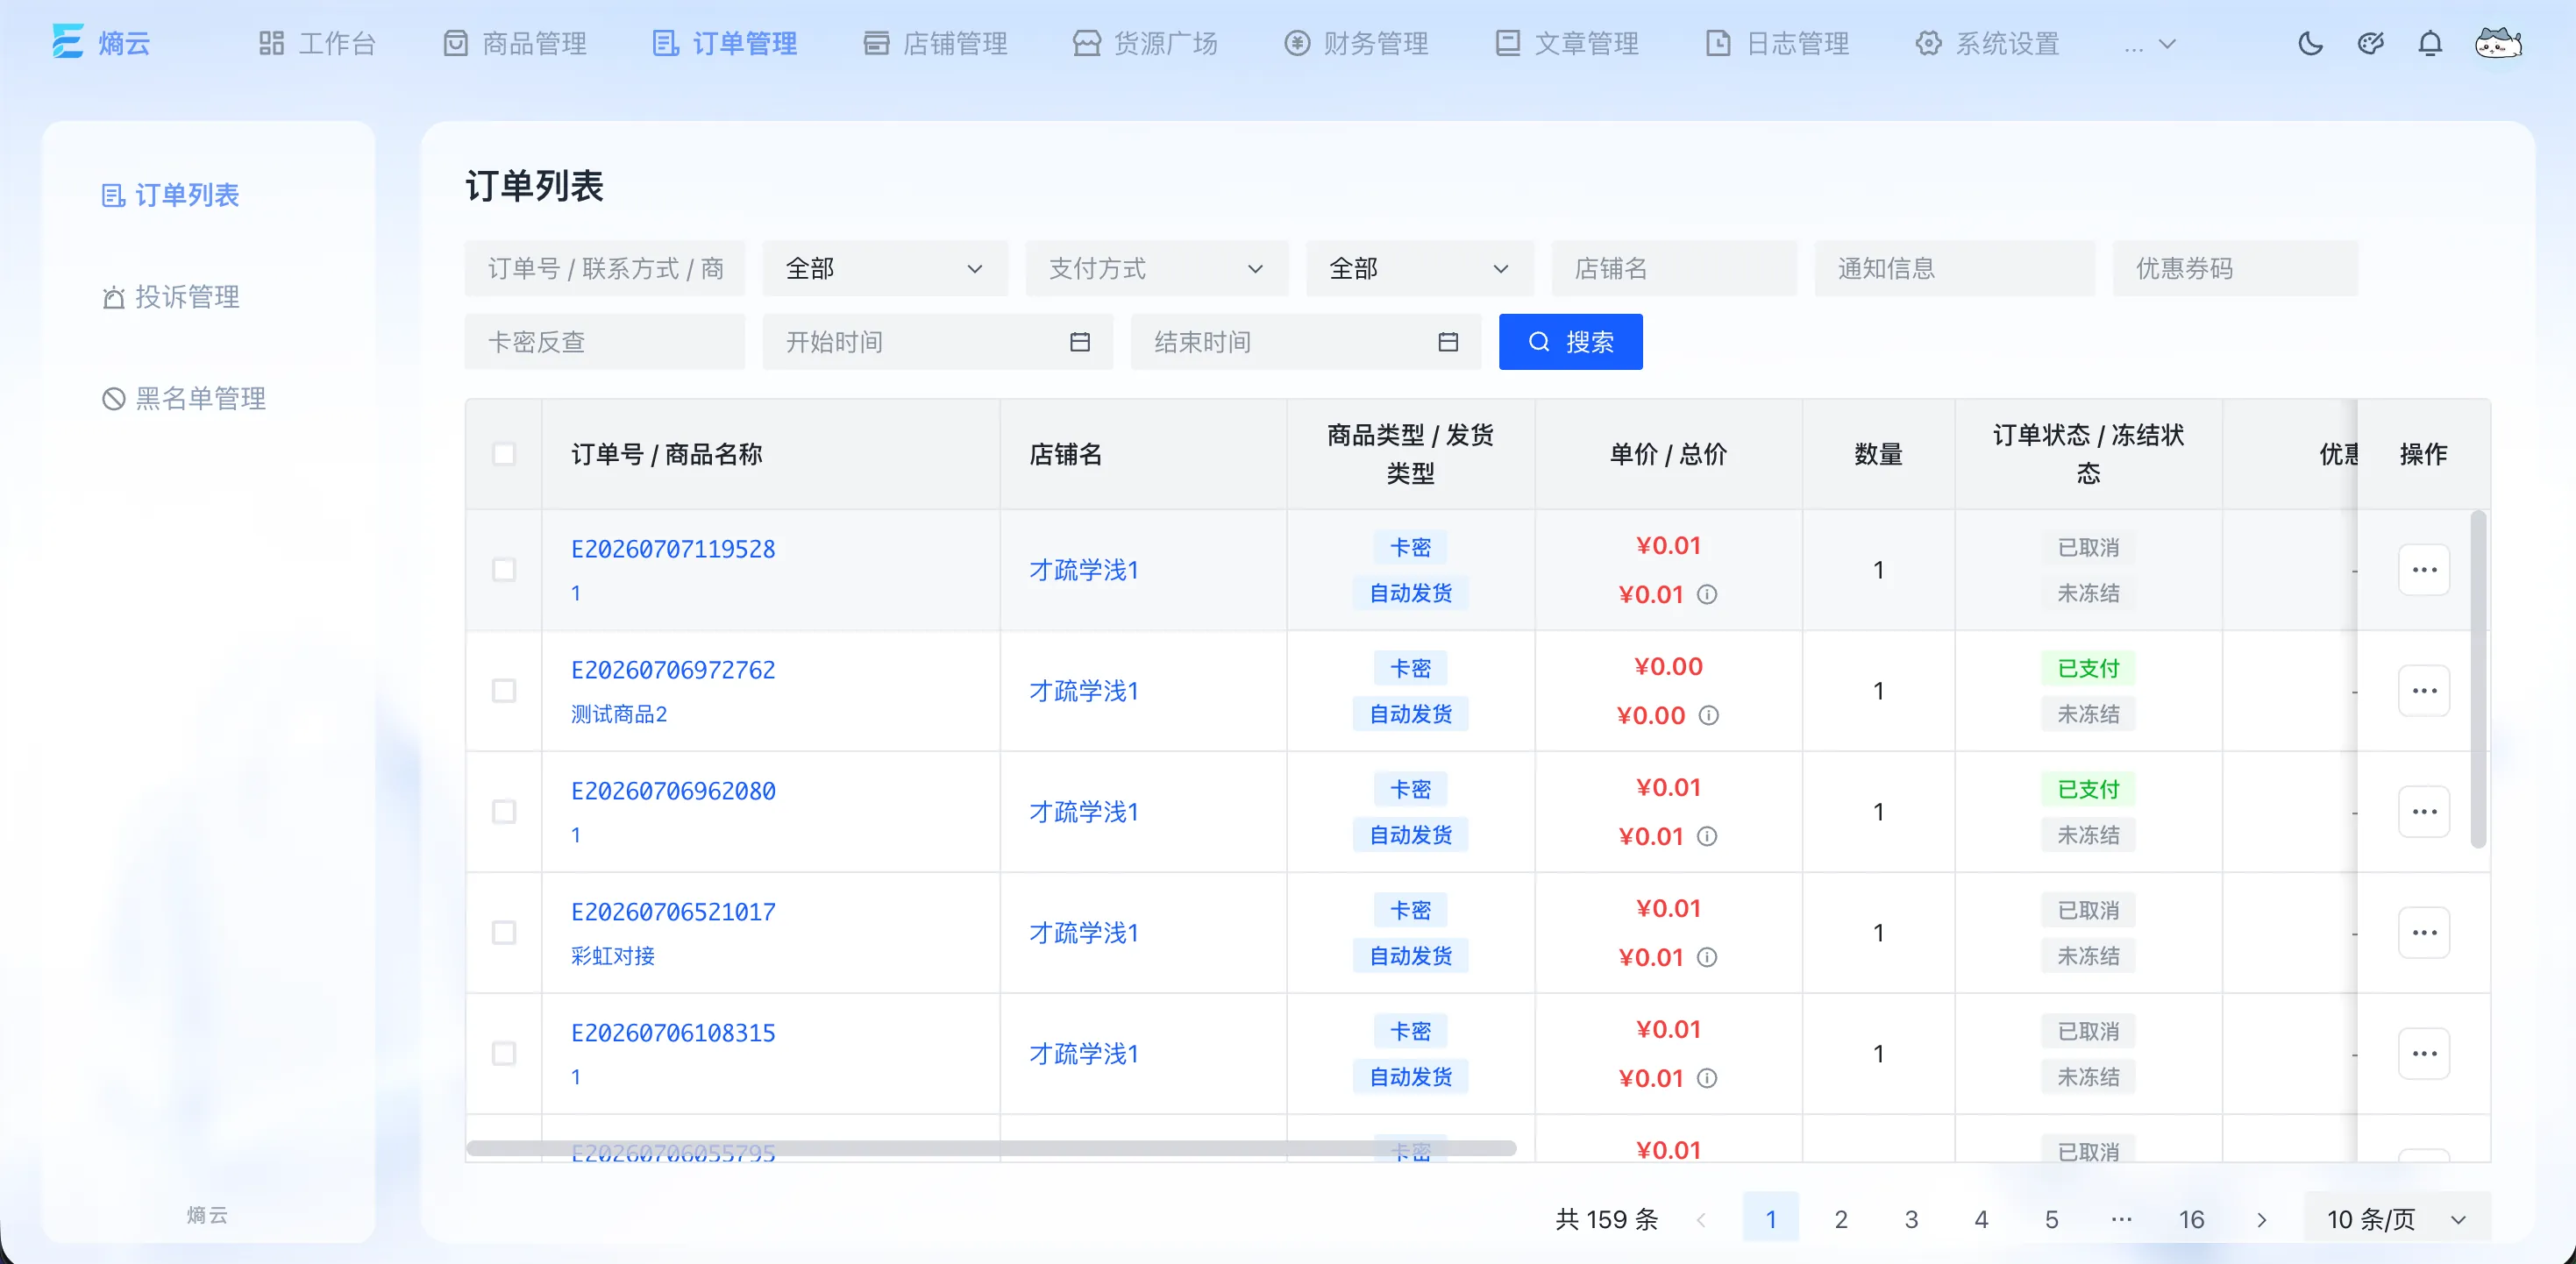Check order E20260706108315 row
The image size is (2576, 1264).
click(x=504, y=1054)
